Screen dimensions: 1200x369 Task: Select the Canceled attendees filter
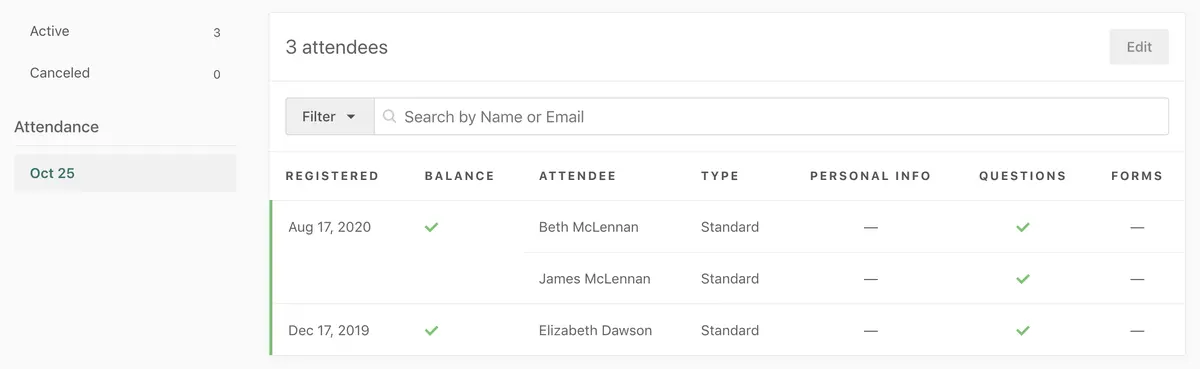coord(125,73)
